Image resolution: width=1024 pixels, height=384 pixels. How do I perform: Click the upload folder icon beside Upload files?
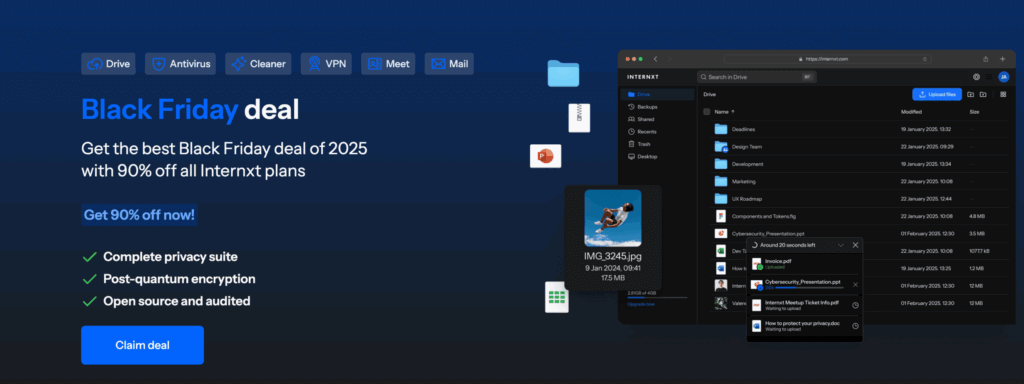click(971, 95)
